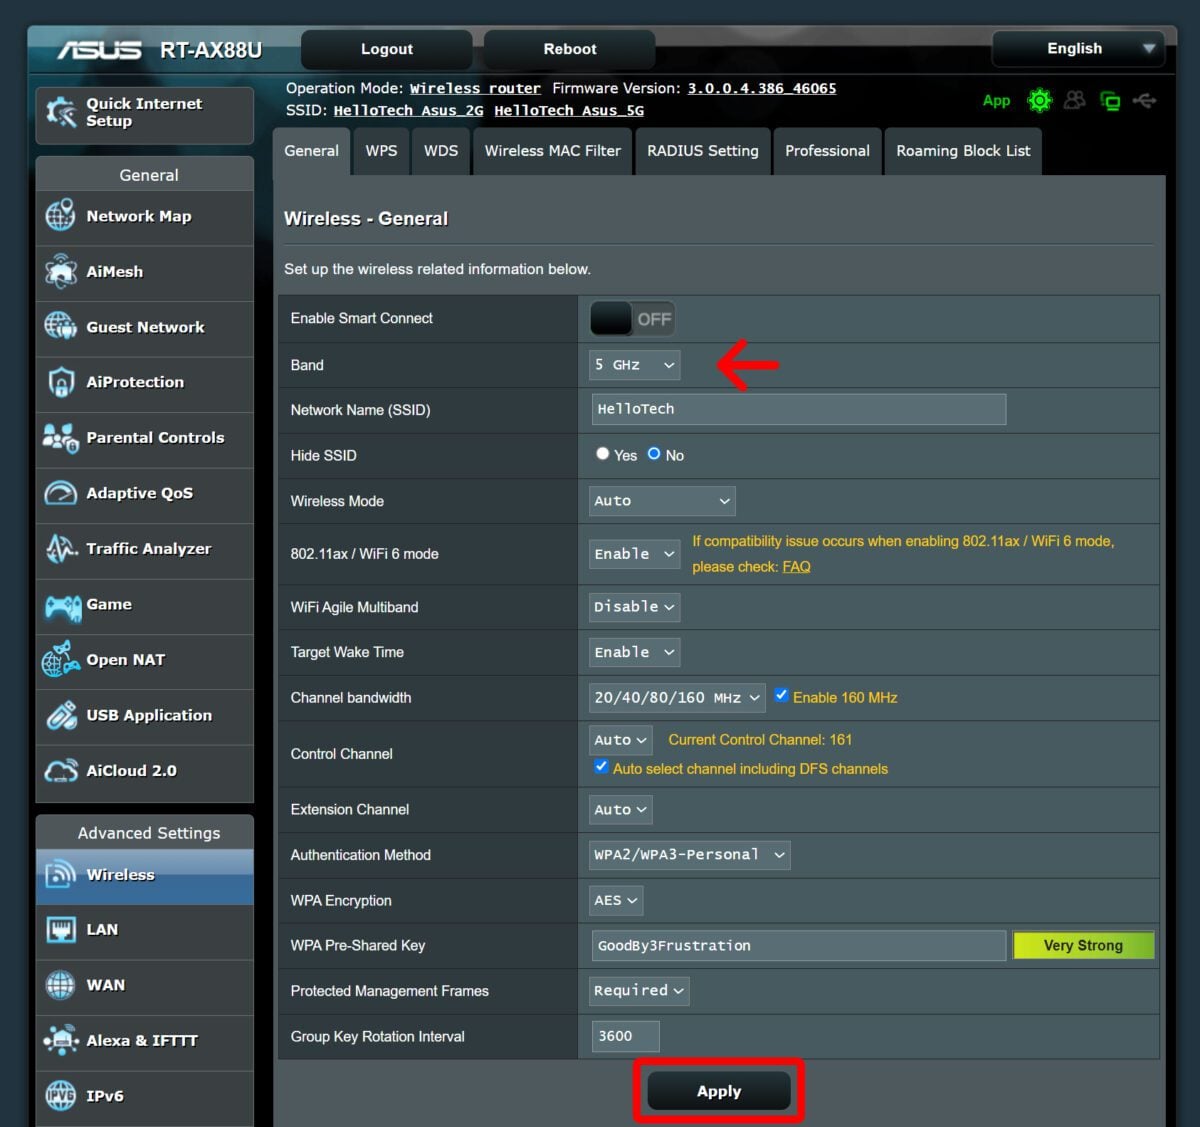The height and width of the screenshot is (1127, 1200).
Task: Click the Very Strong password strength bar
Action: 1083,946
